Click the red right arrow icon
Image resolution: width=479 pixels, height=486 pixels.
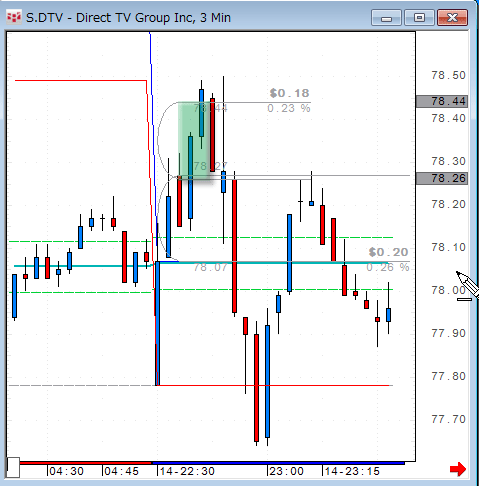coord(458,469)
